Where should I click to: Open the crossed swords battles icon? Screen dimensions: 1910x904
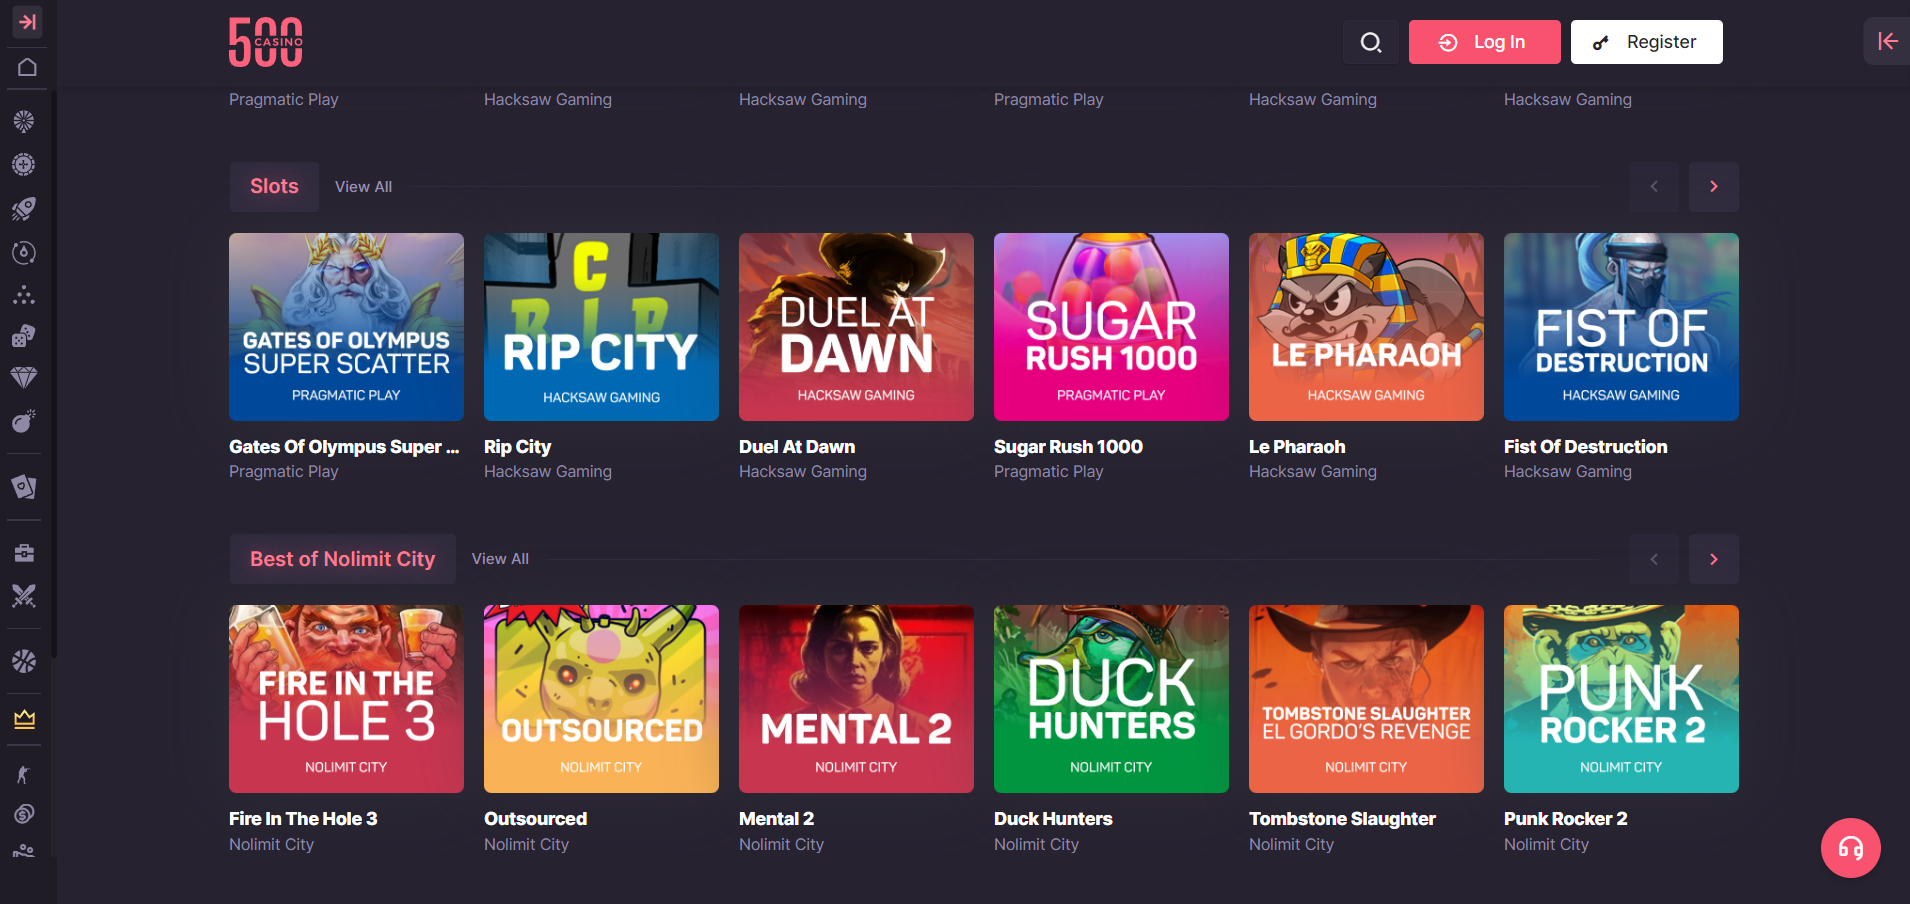(x=24, y=596)
